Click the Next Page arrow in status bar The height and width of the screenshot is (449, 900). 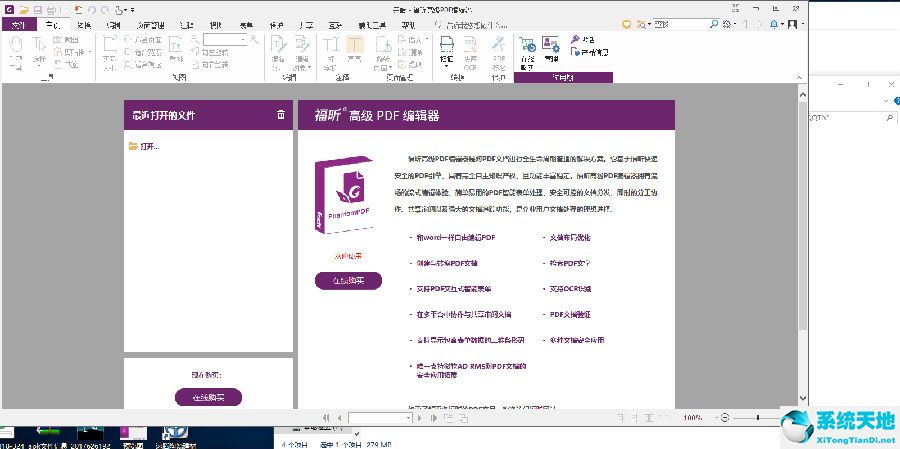pos(420,418)
